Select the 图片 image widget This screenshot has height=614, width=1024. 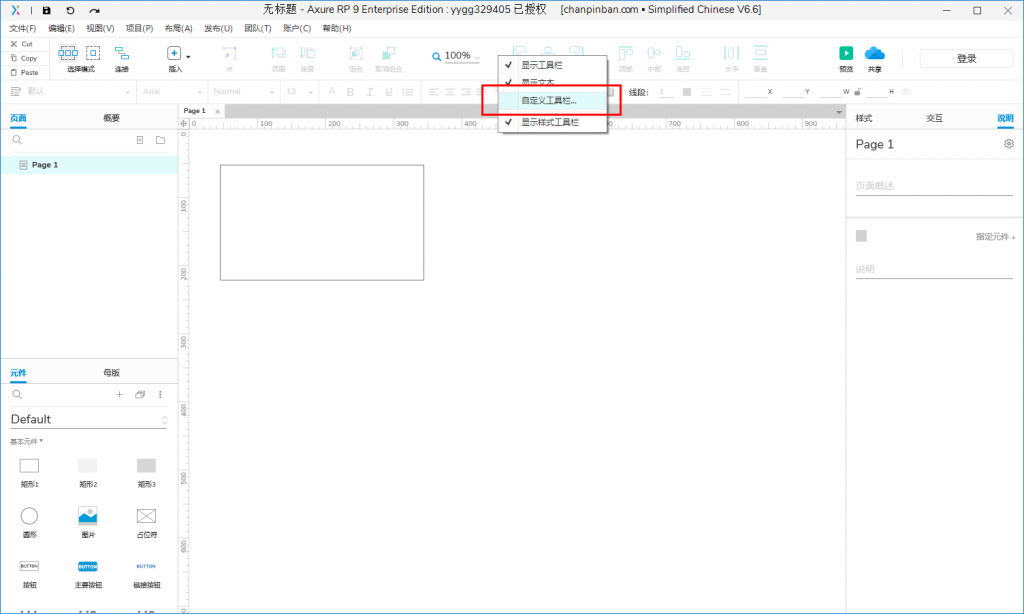[x=88, y=516]
